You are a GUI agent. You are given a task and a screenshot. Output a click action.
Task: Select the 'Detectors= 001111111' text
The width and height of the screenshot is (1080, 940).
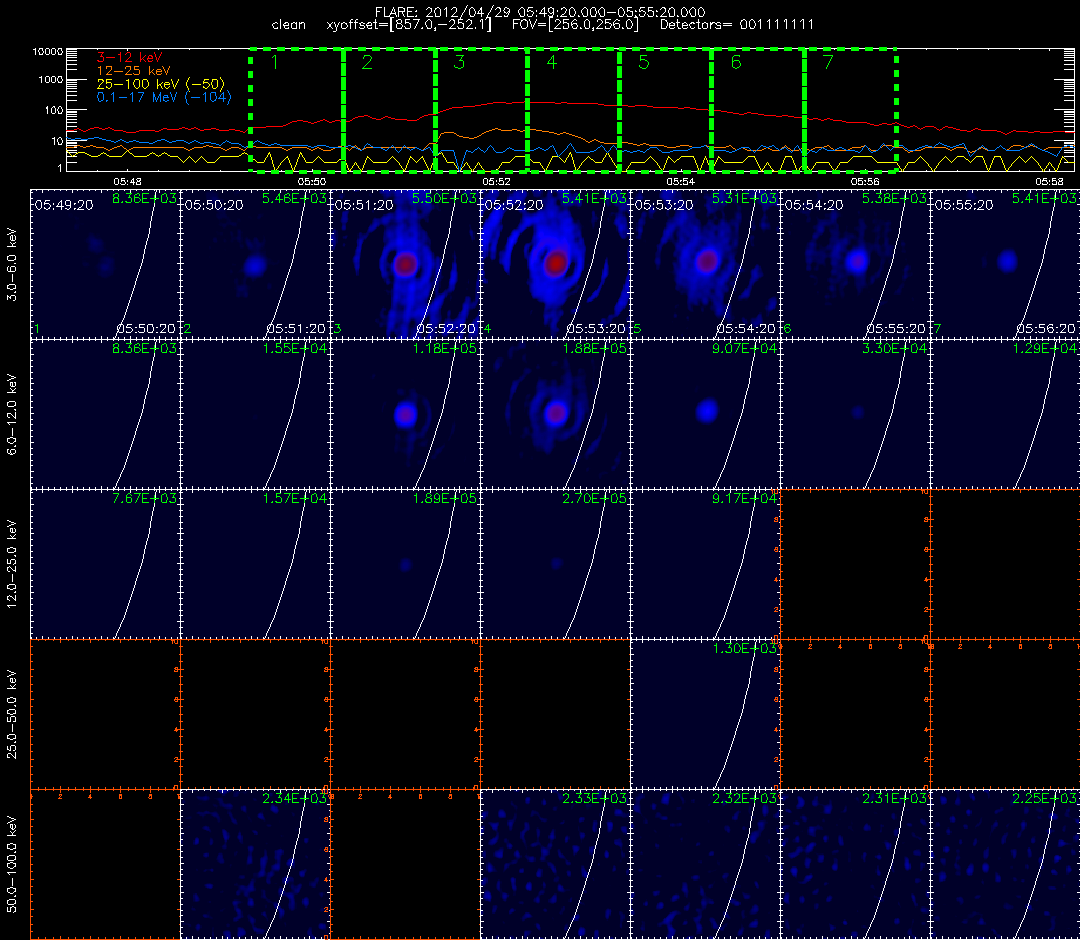pos(737,25)
